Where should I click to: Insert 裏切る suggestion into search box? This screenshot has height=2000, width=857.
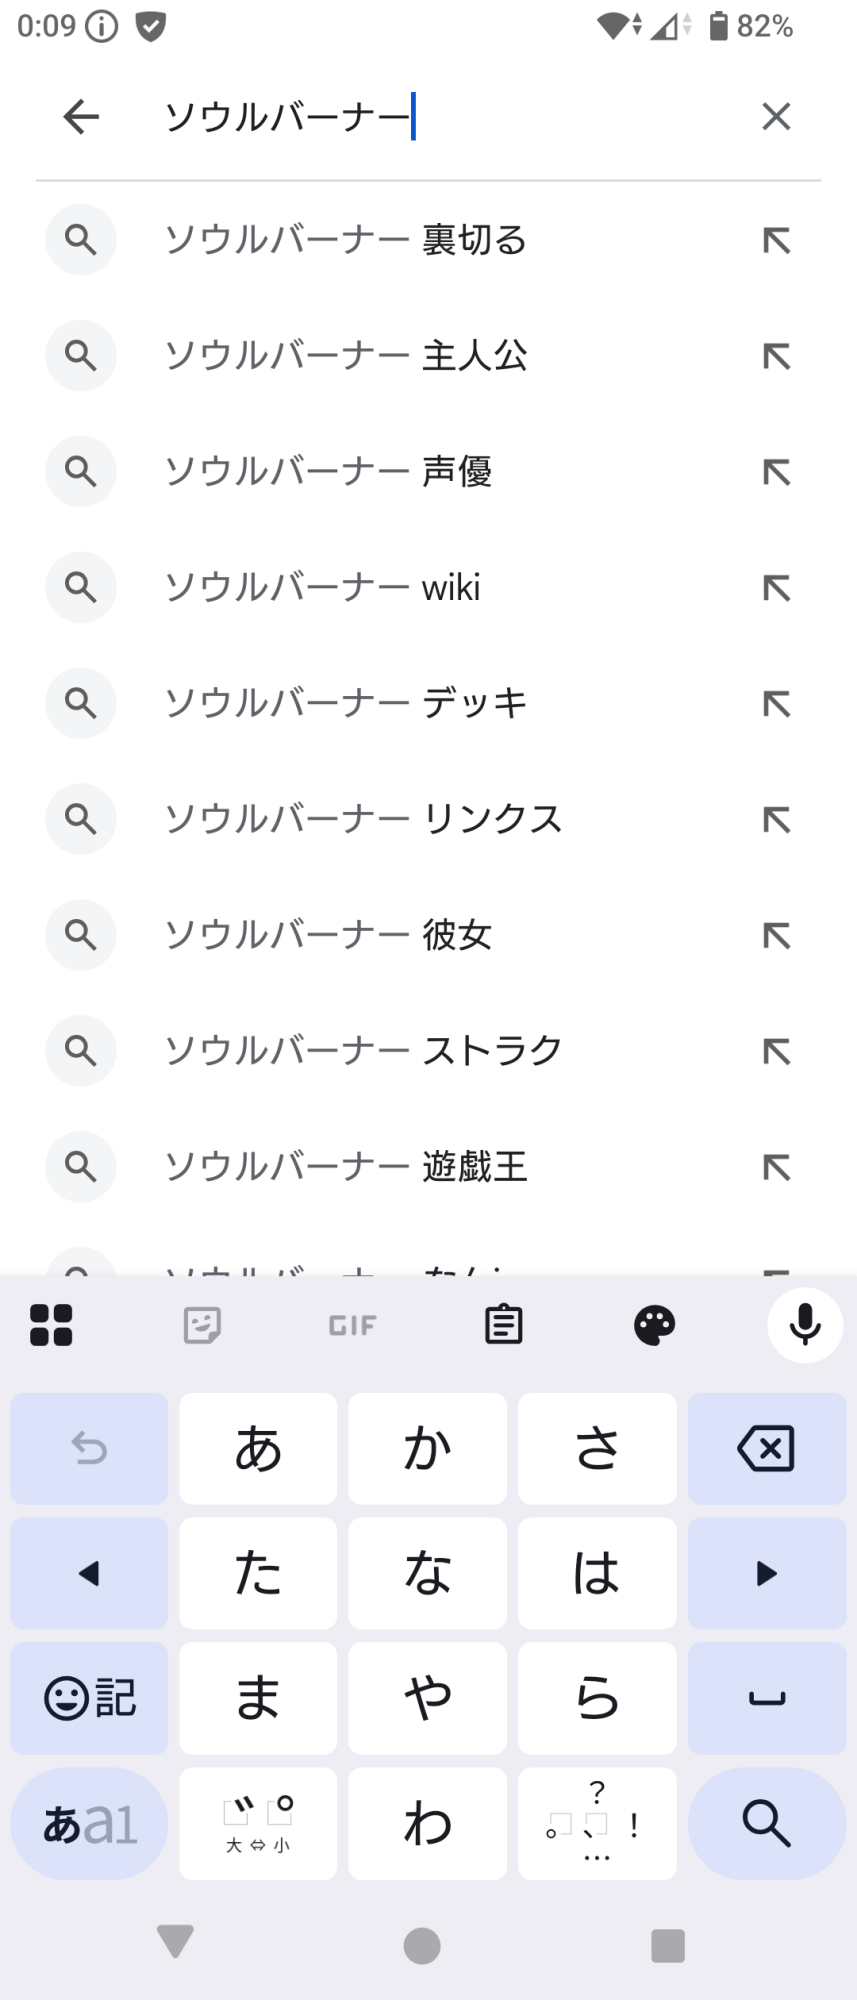pyautogui.click(x=776, y=240)
